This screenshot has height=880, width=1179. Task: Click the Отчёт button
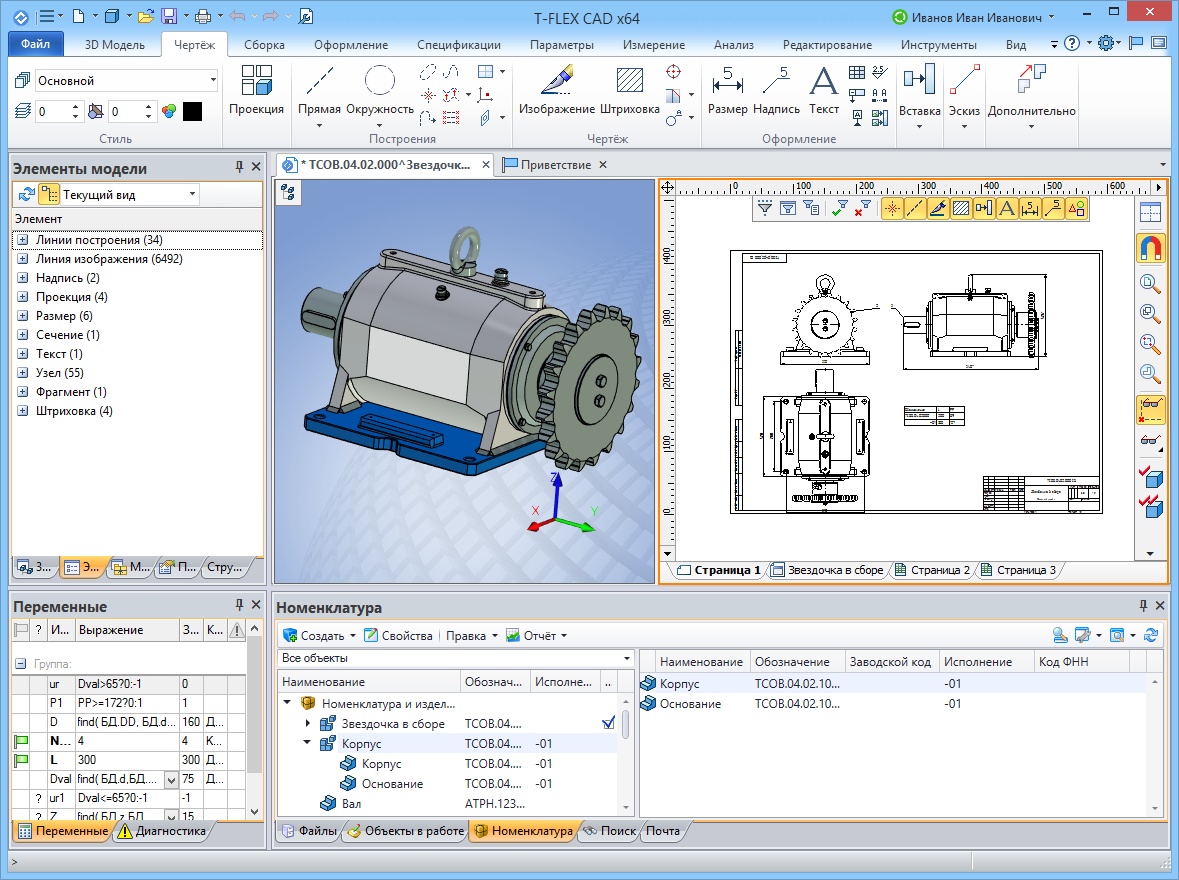coord(536,636)
